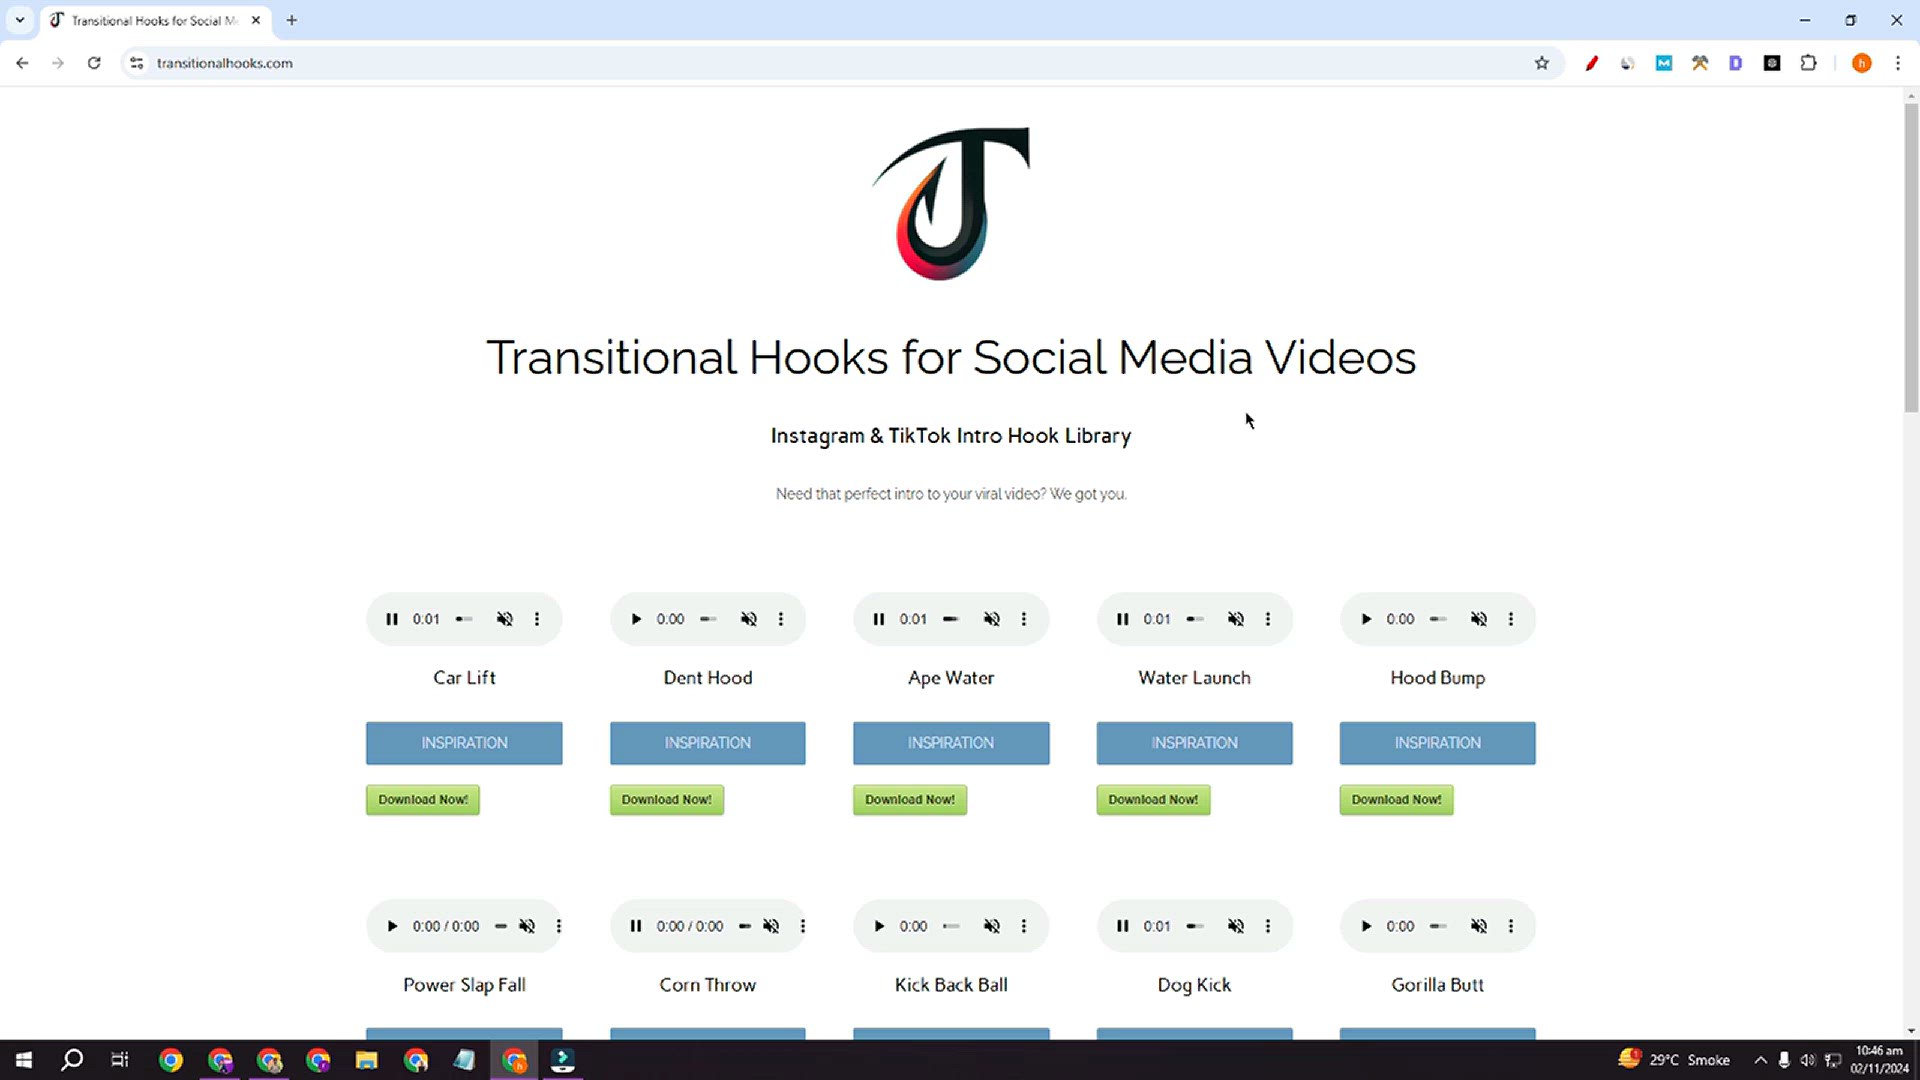
Task: Unmute the Kick Back Ball player
Action: click(x=992, y=926)
